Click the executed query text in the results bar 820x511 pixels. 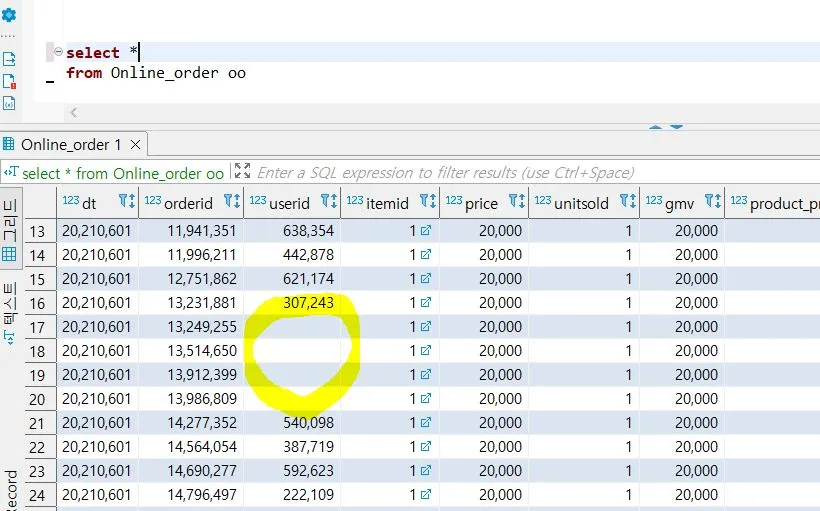123,174
